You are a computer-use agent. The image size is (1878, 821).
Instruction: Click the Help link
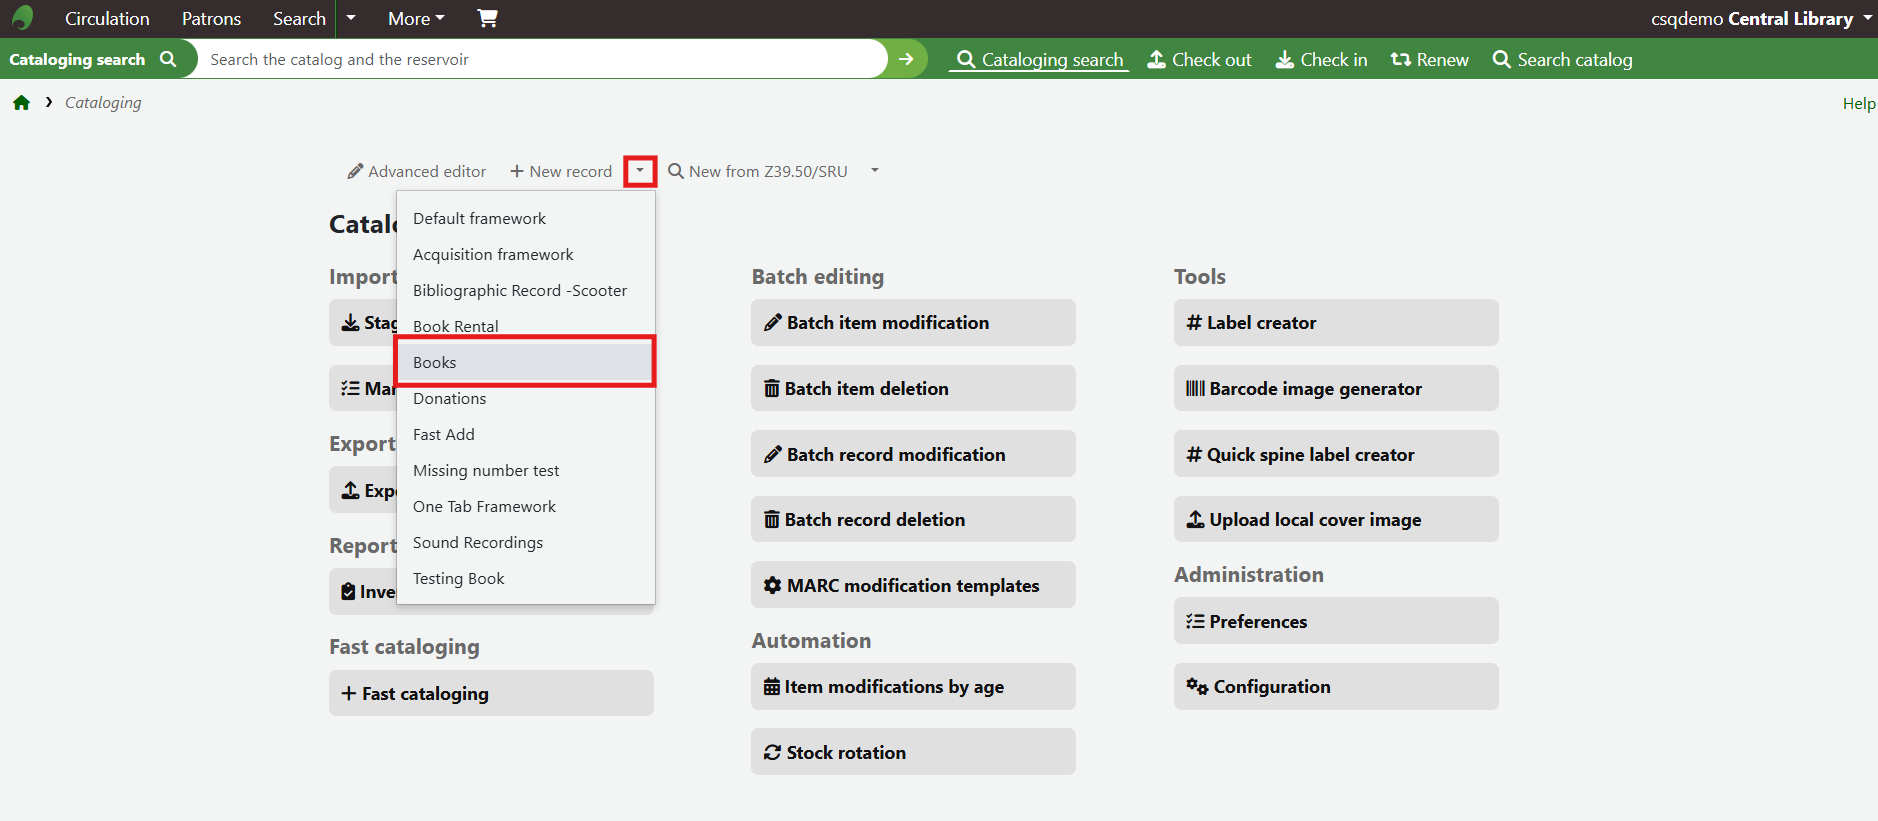(x=1858, y=104)
